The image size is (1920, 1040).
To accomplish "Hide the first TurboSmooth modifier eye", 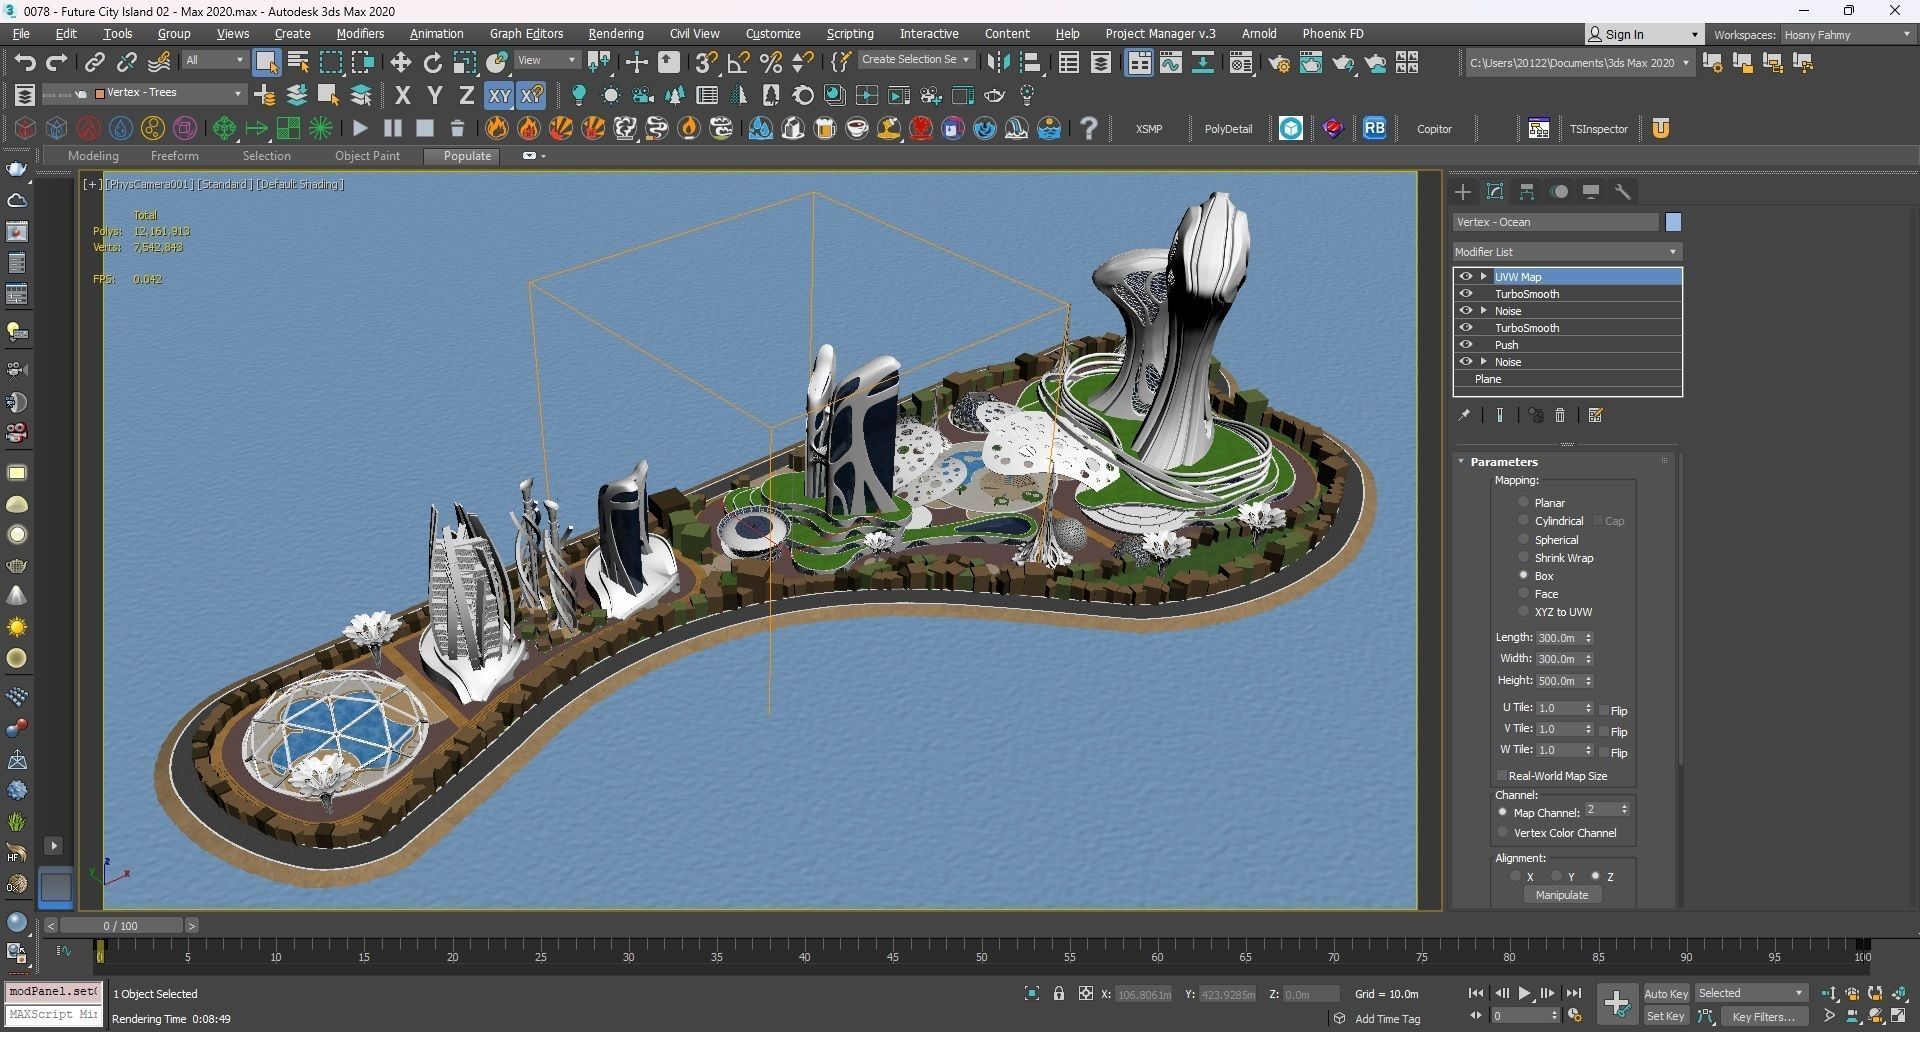I will [1466, 294].
